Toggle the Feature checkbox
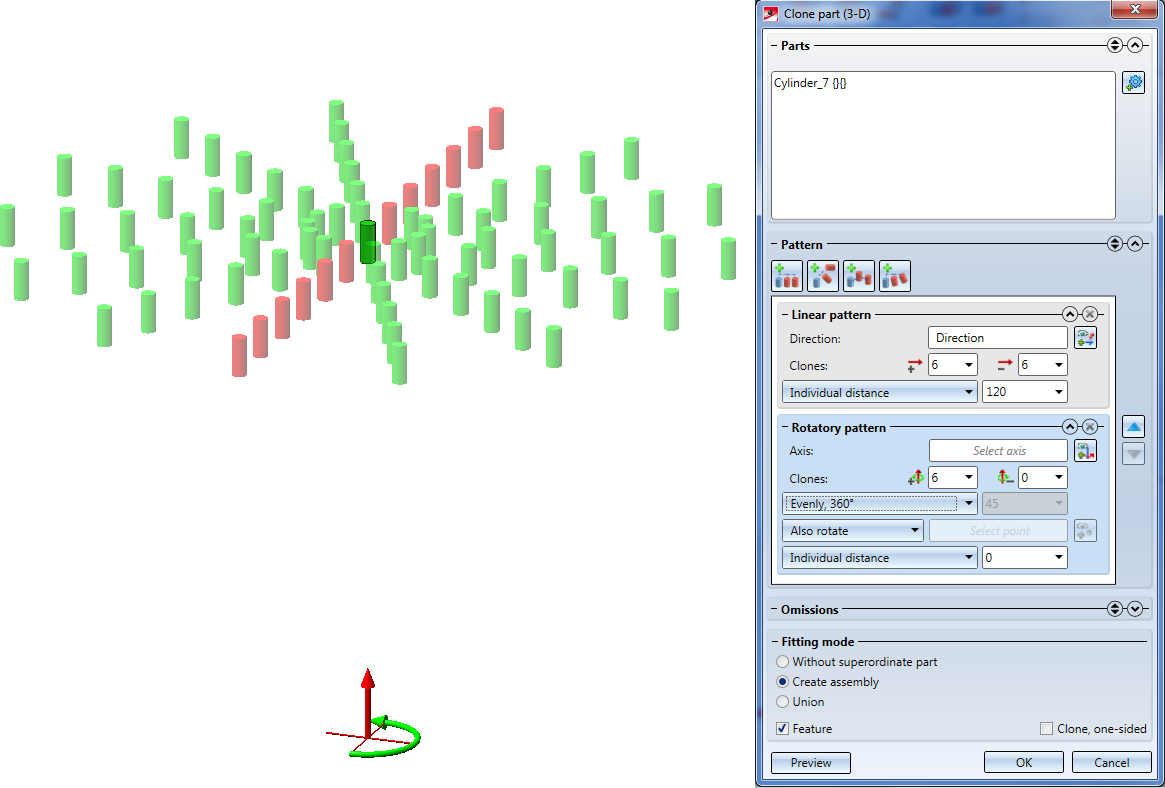This screenshot has height=788, width=1165. click(782, 729)
